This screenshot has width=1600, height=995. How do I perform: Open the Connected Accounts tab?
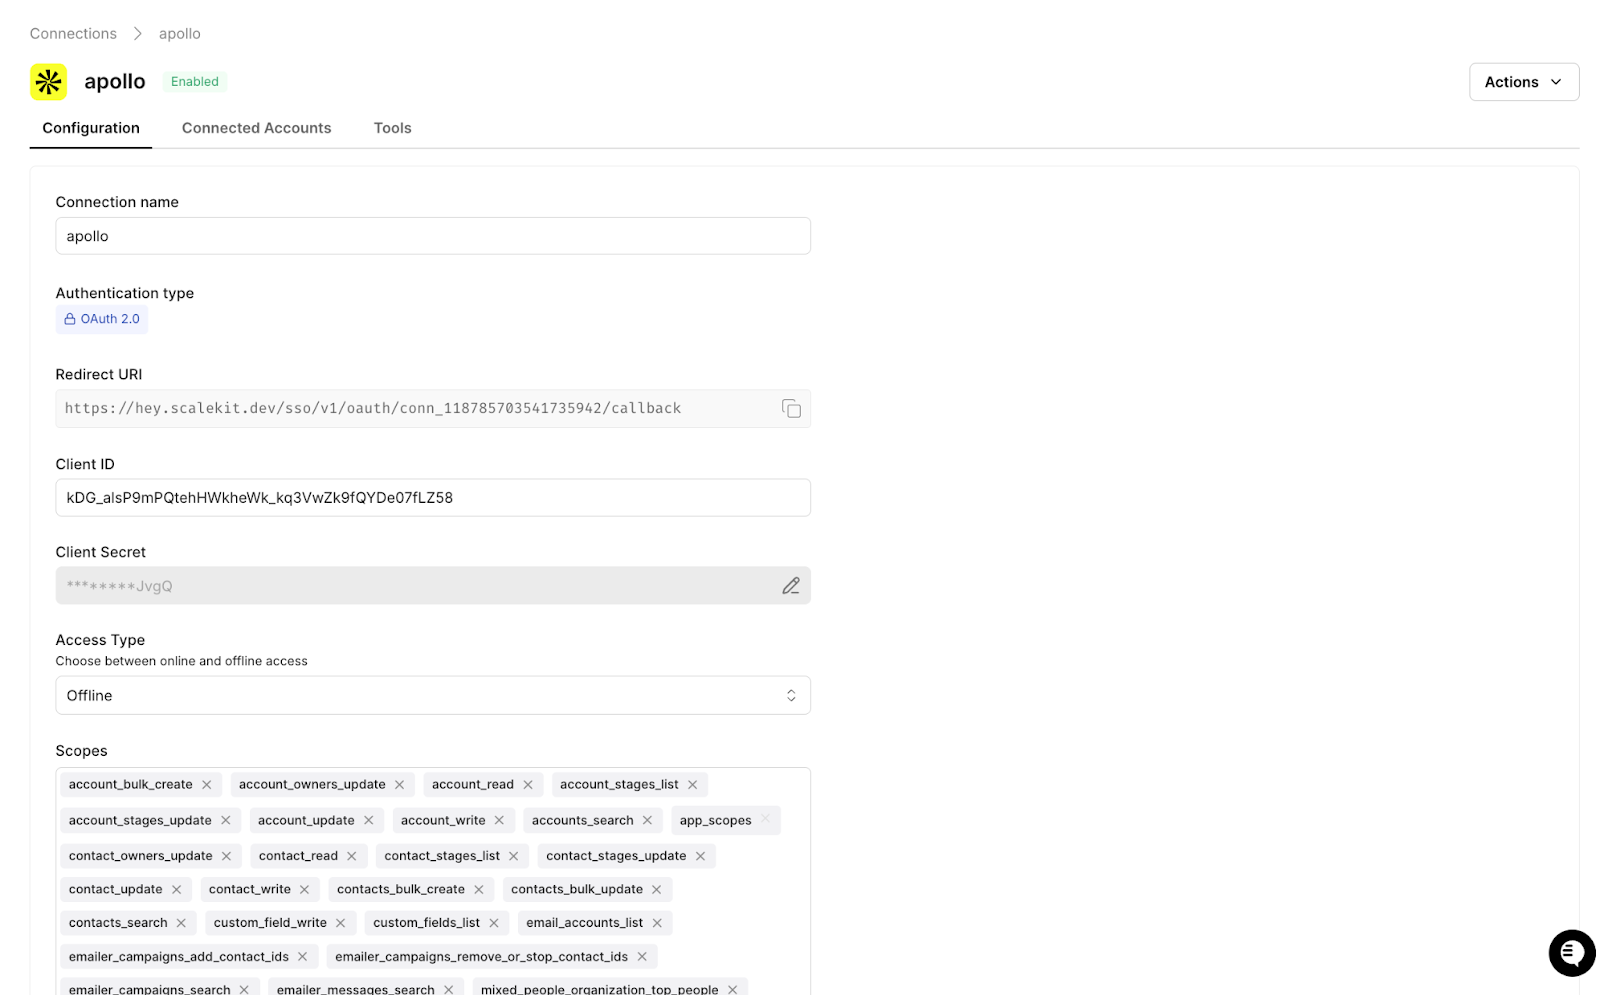tap(256, 128)
